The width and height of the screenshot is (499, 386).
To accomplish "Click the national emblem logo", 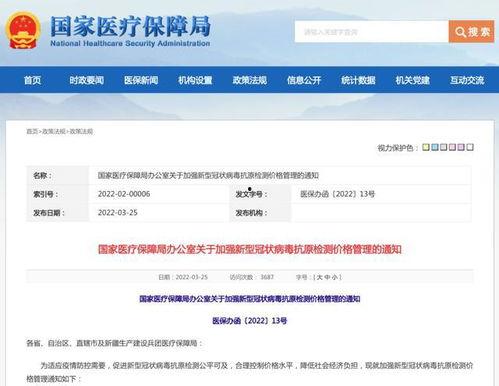I will [x=23, y=30].
